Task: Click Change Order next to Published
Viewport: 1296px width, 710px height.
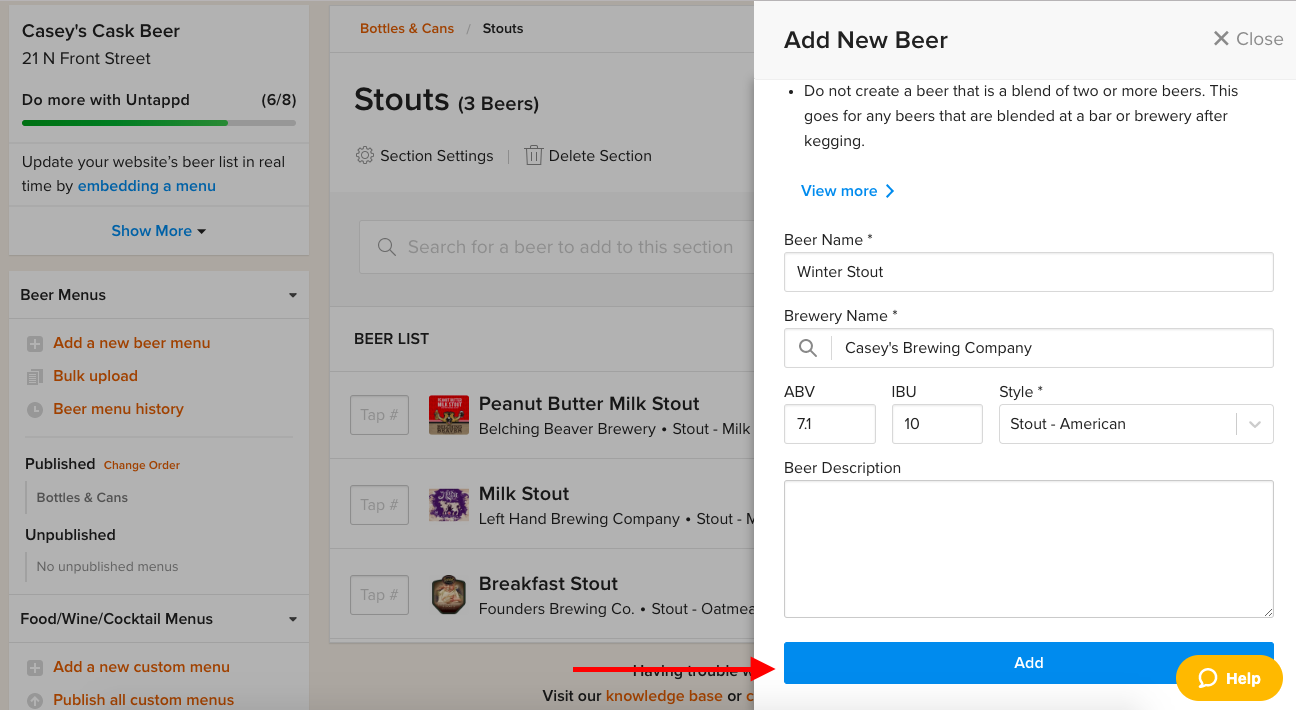Action: 142,465
